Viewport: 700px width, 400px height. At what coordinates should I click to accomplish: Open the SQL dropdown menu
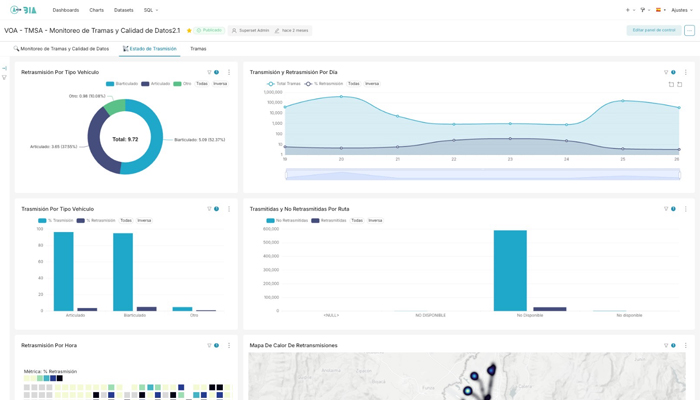150,10
